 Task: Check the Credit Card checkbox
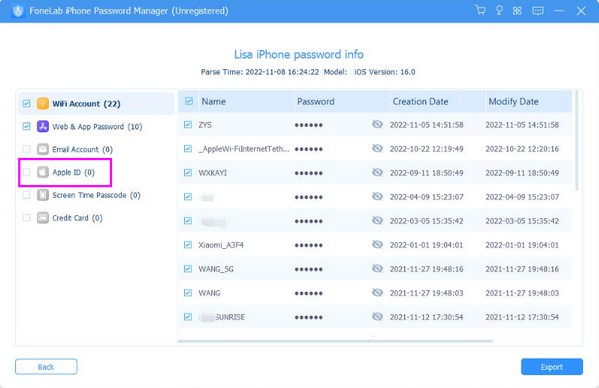(x=26, y=218)
